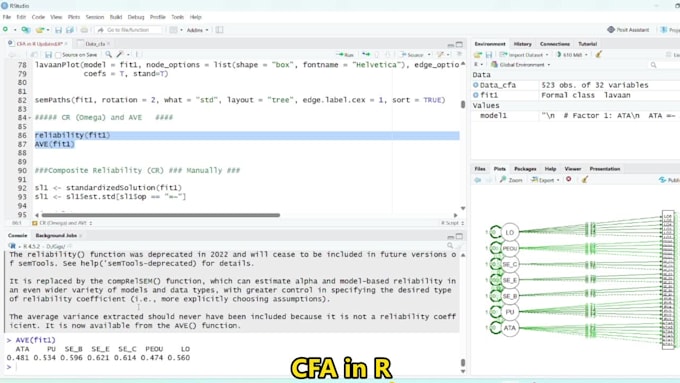Image resolution: width=680 pixels, height=383 pixels.
Task: Save the current script from editor toolbar
Action: click(x=48, y=55)
